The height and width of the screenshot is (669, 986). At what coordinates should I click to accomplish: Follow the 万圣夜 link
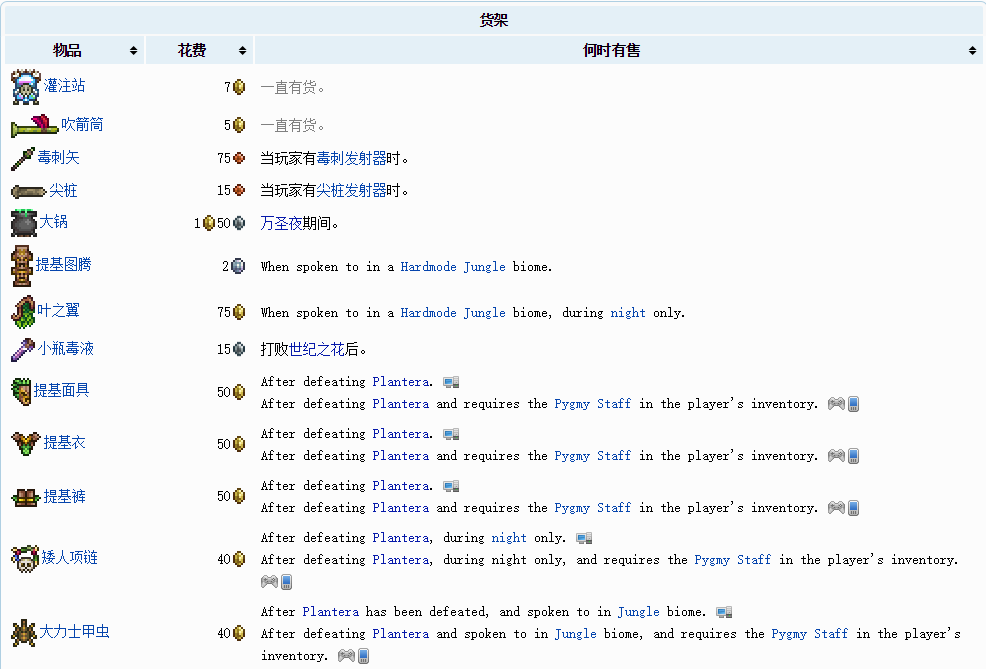281,223
